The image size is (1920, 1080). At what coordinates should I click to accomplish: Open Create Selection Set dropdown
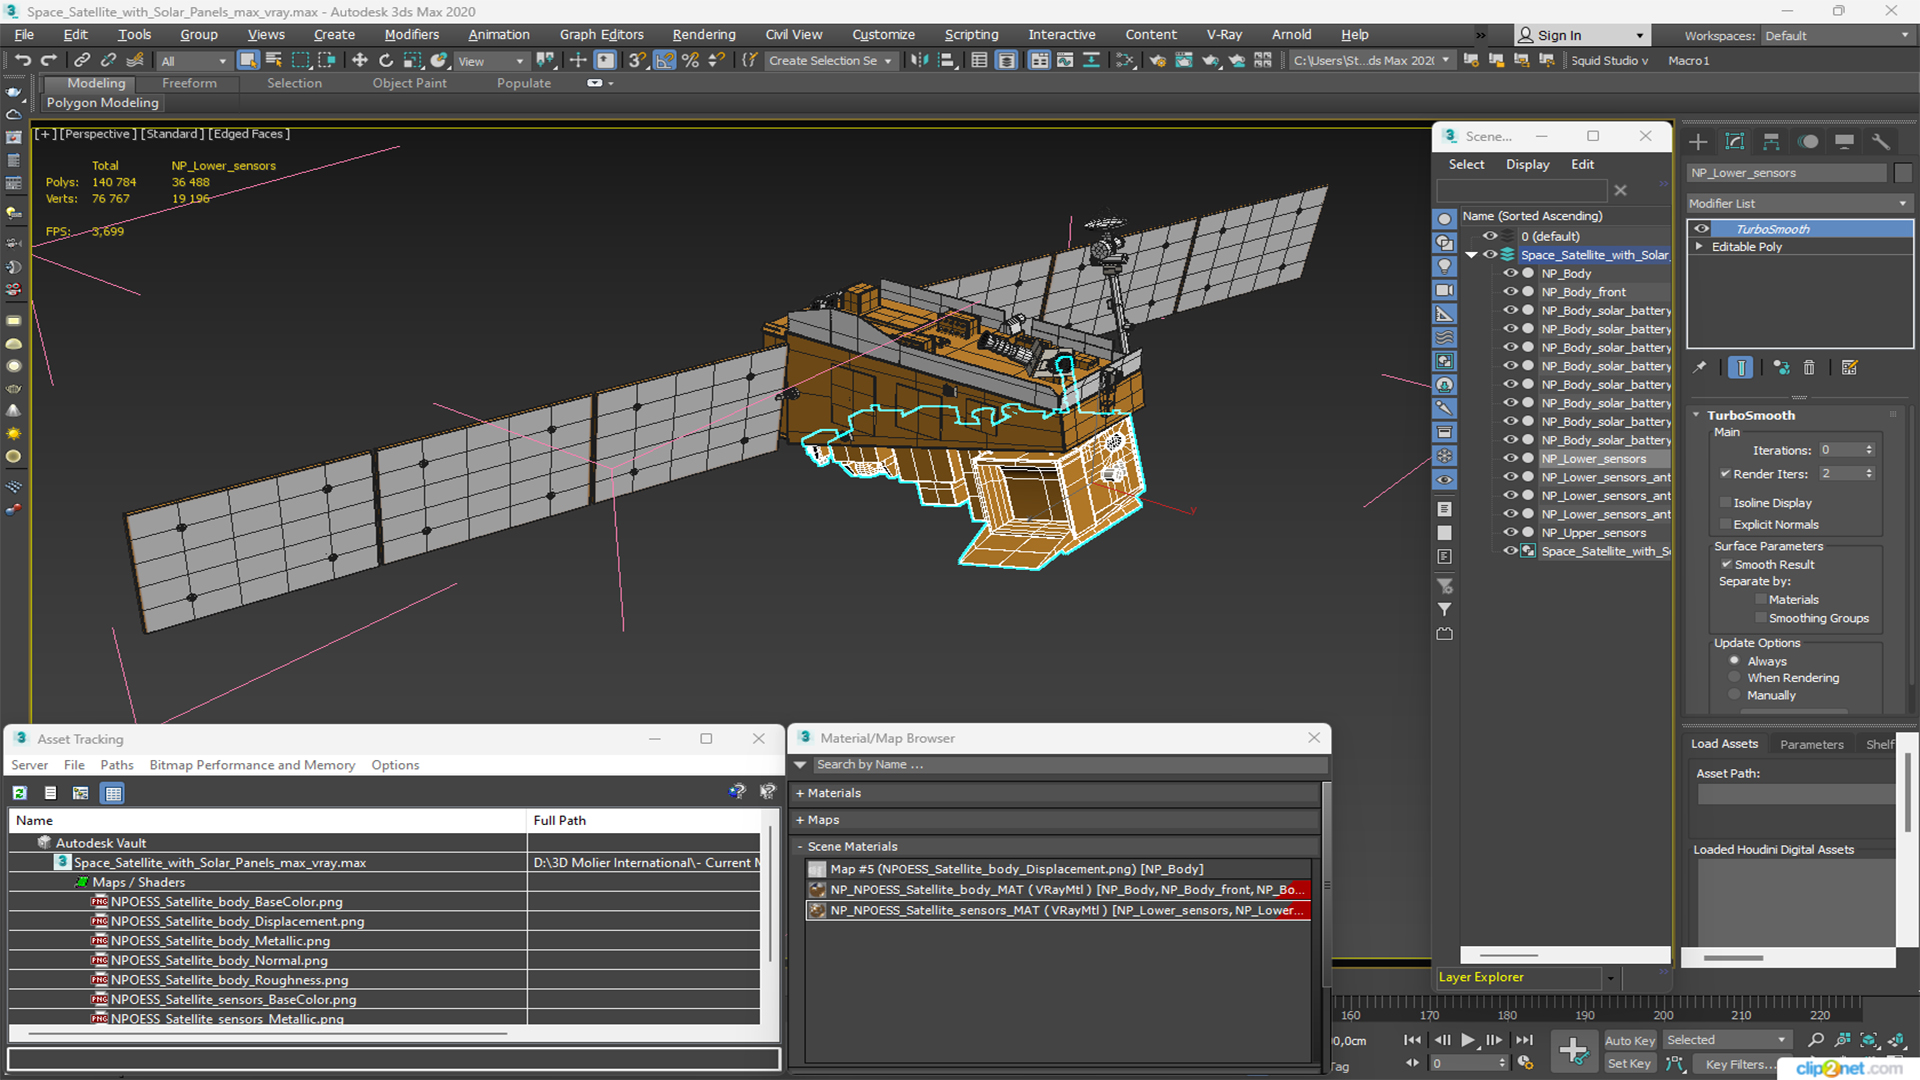[830, 61]
